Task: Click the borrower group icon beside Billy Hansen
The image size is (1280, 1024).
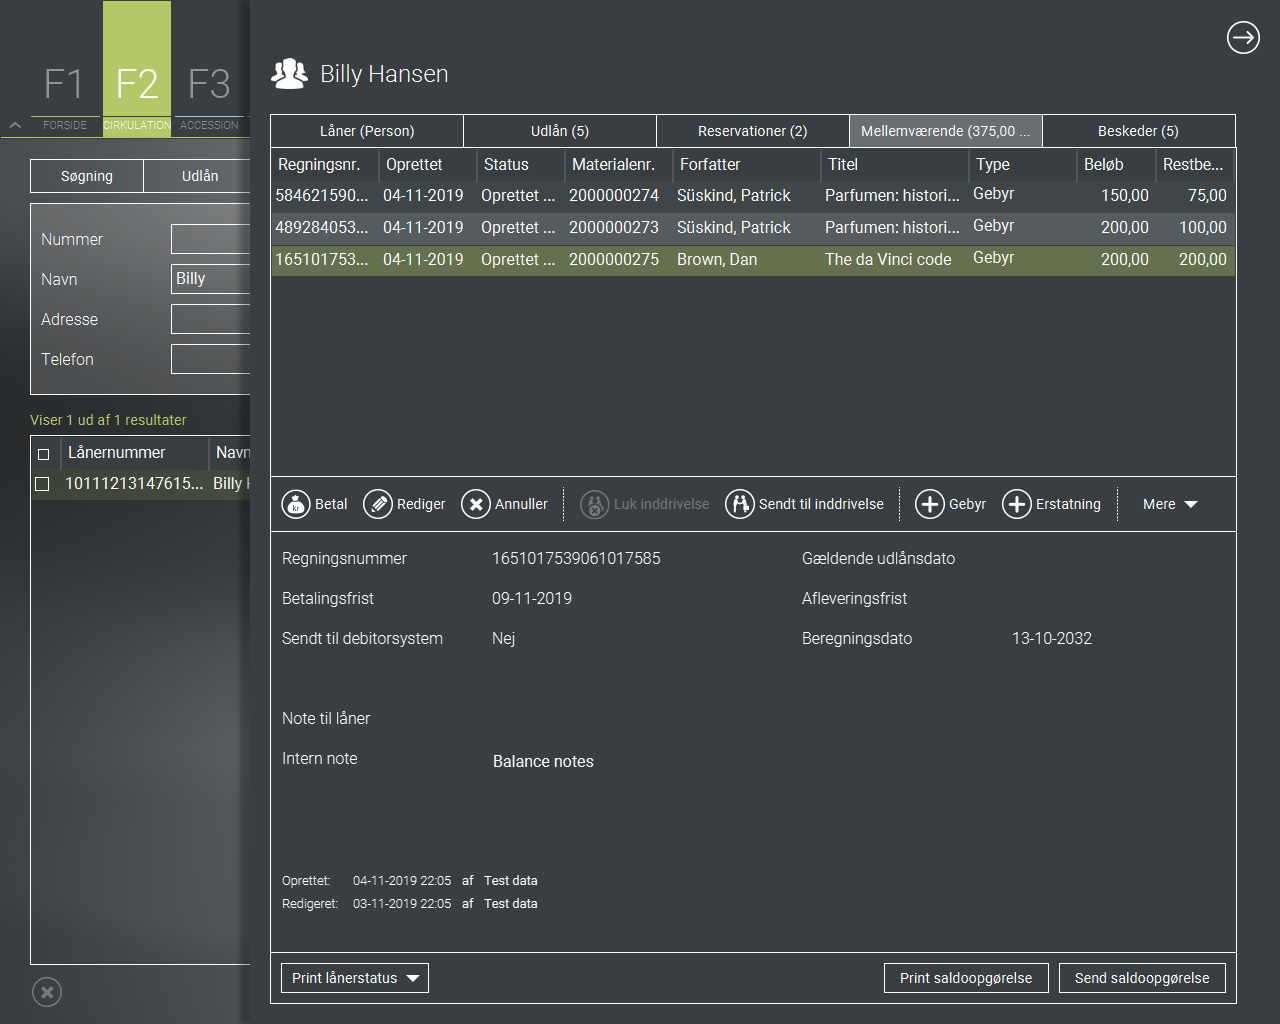Action: pos(289,74)
